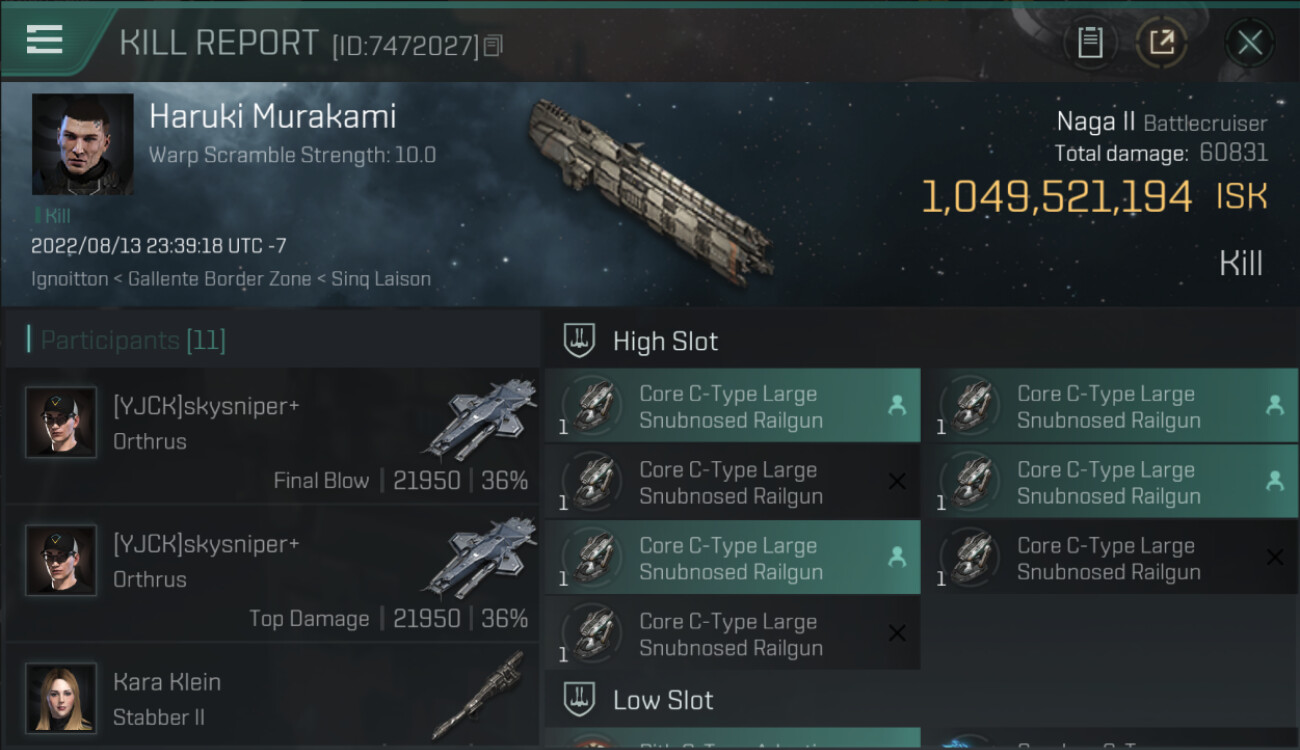Select the bottom-left railgun in High Slot

pyautogui.click(x=730, y=635)
